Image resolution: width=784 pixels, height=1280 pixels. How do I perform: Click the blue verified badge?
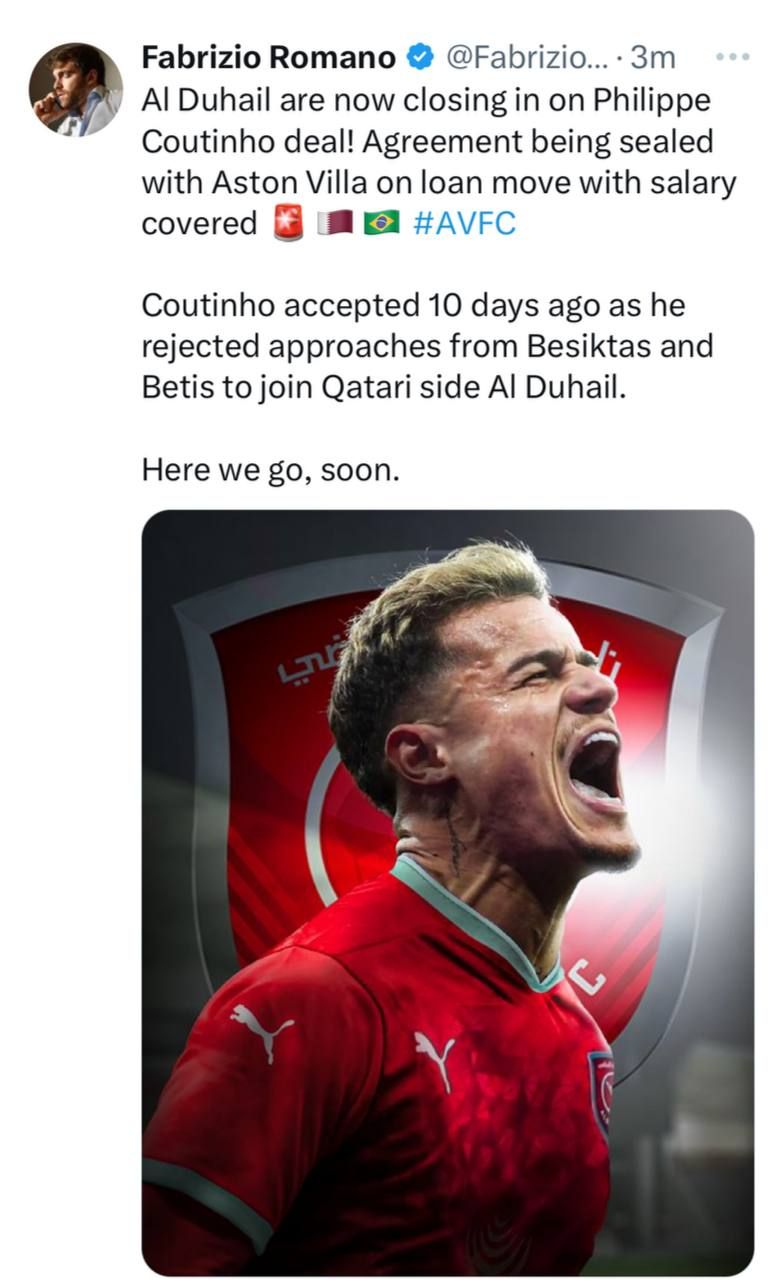tap(419, 59)
